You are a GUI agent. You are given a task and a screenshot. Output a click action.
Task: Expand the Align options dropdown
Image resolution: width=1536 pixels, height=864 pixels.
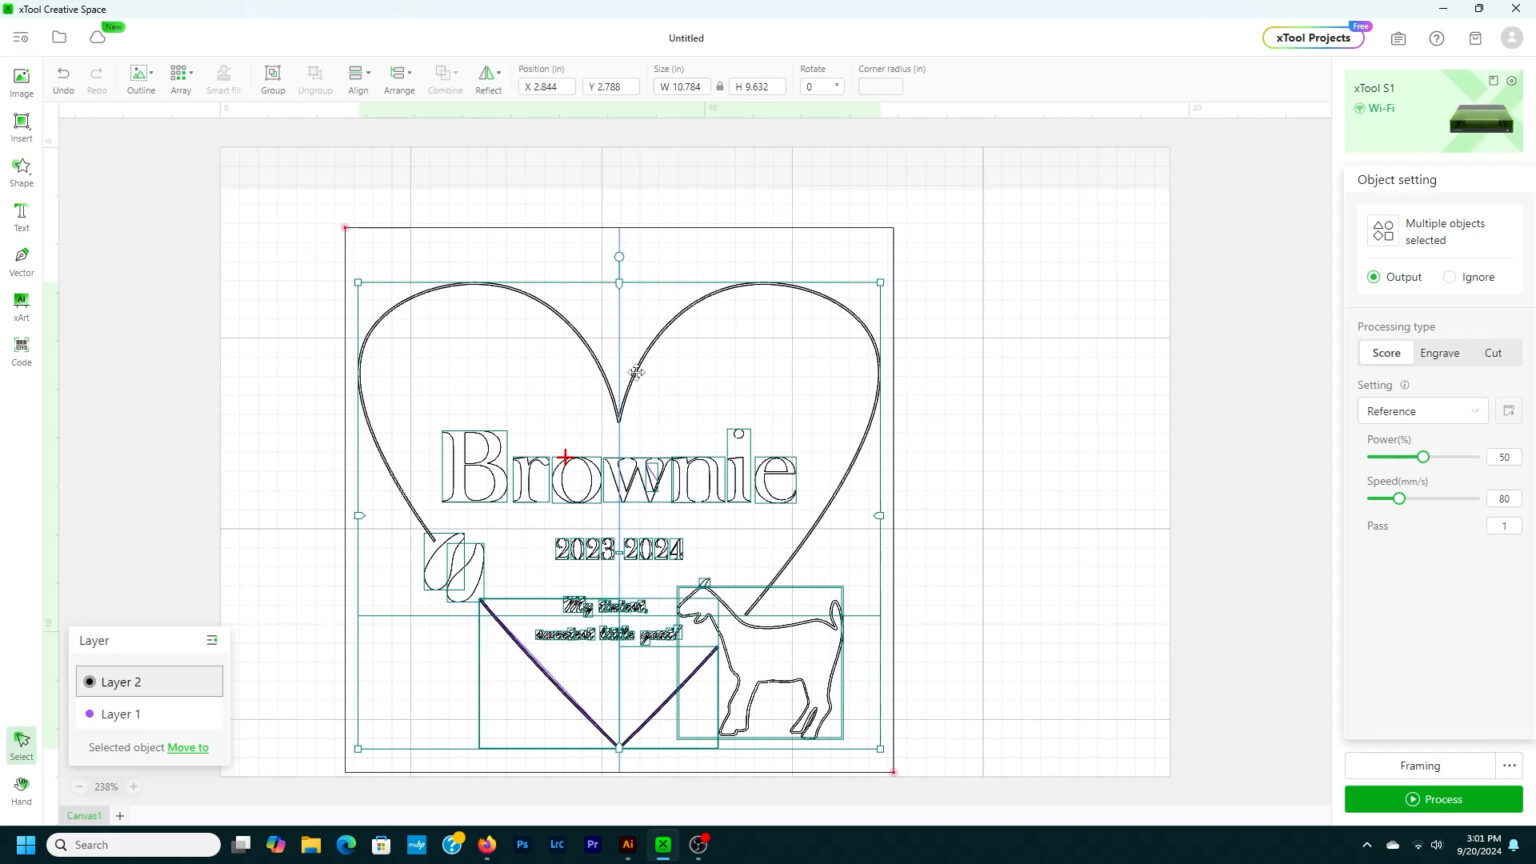coord(358,79)
